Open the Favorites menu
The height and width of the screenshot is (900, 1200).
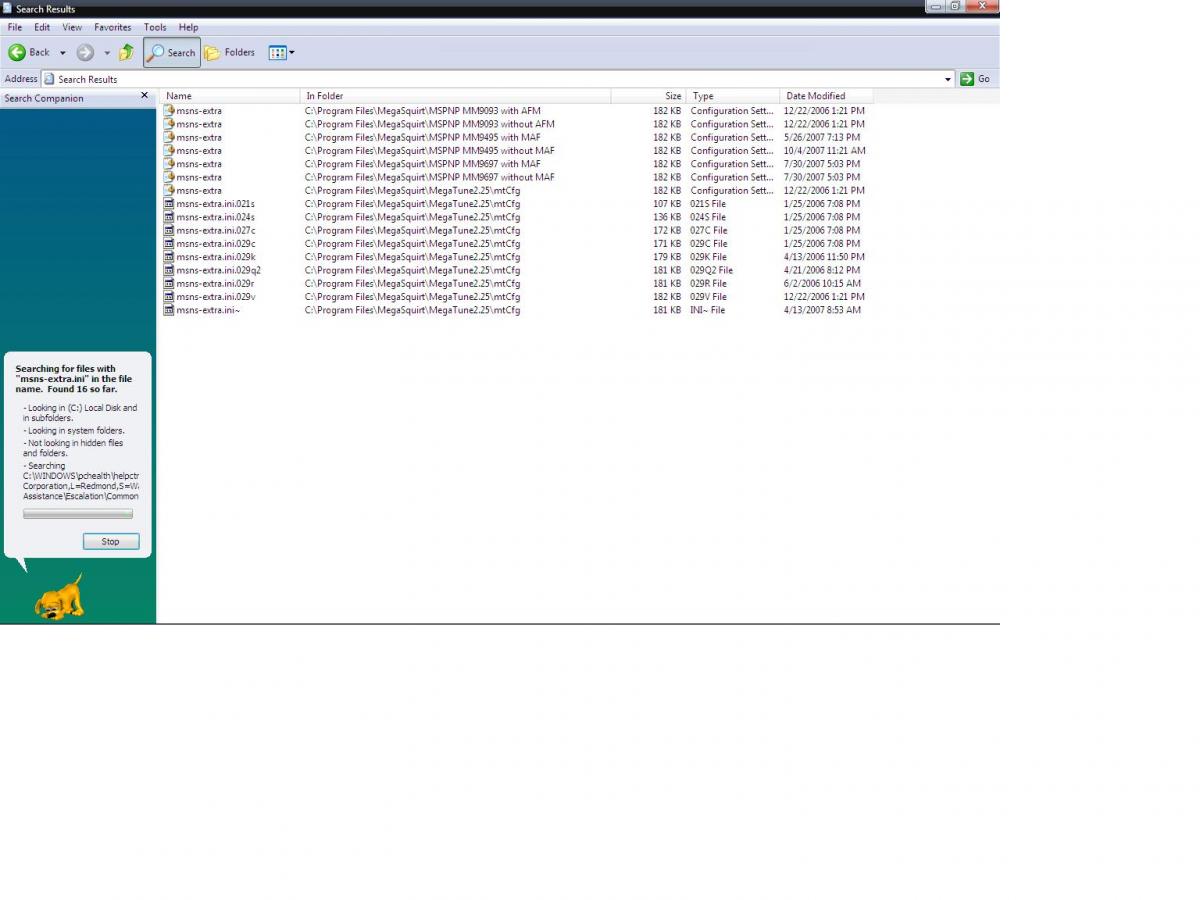click(x=113, y=27)
